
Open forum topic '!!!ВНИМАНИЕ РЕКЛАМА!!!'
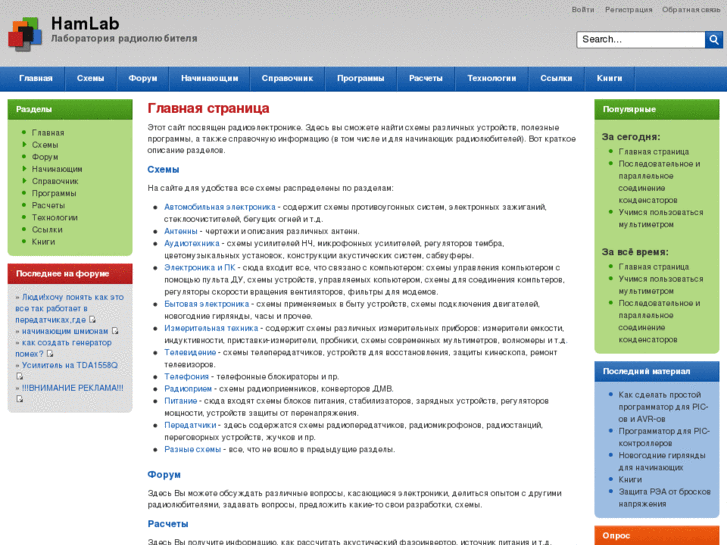[72, 388]
